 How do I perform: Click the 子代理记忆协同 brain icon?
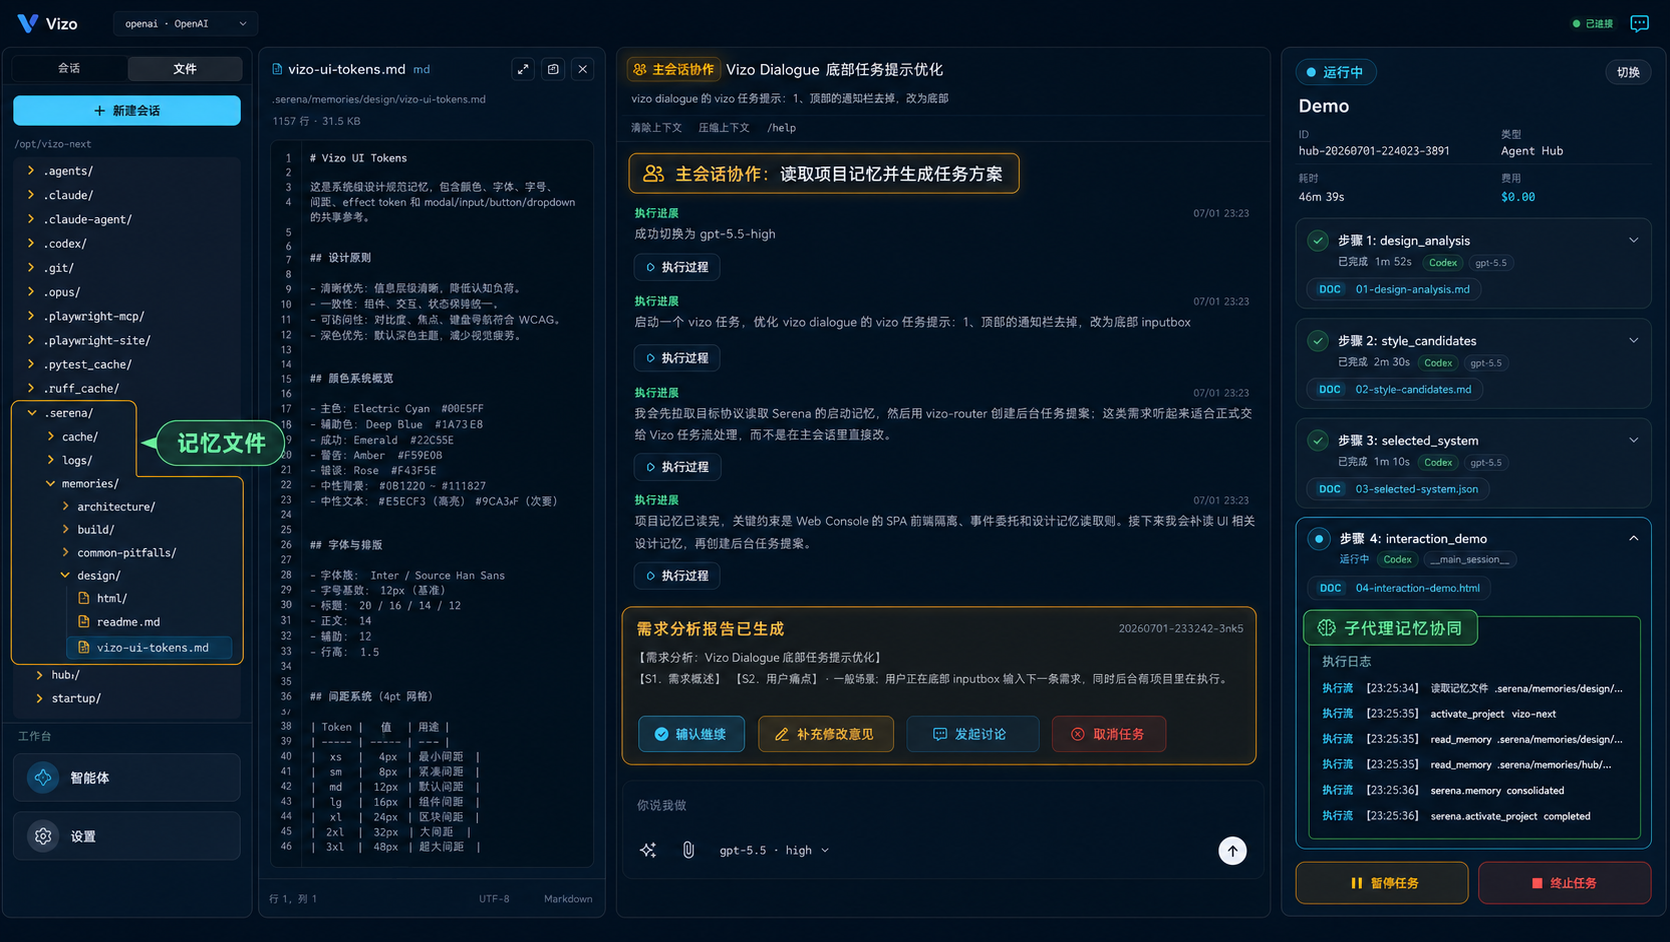tap(1326, 628)
